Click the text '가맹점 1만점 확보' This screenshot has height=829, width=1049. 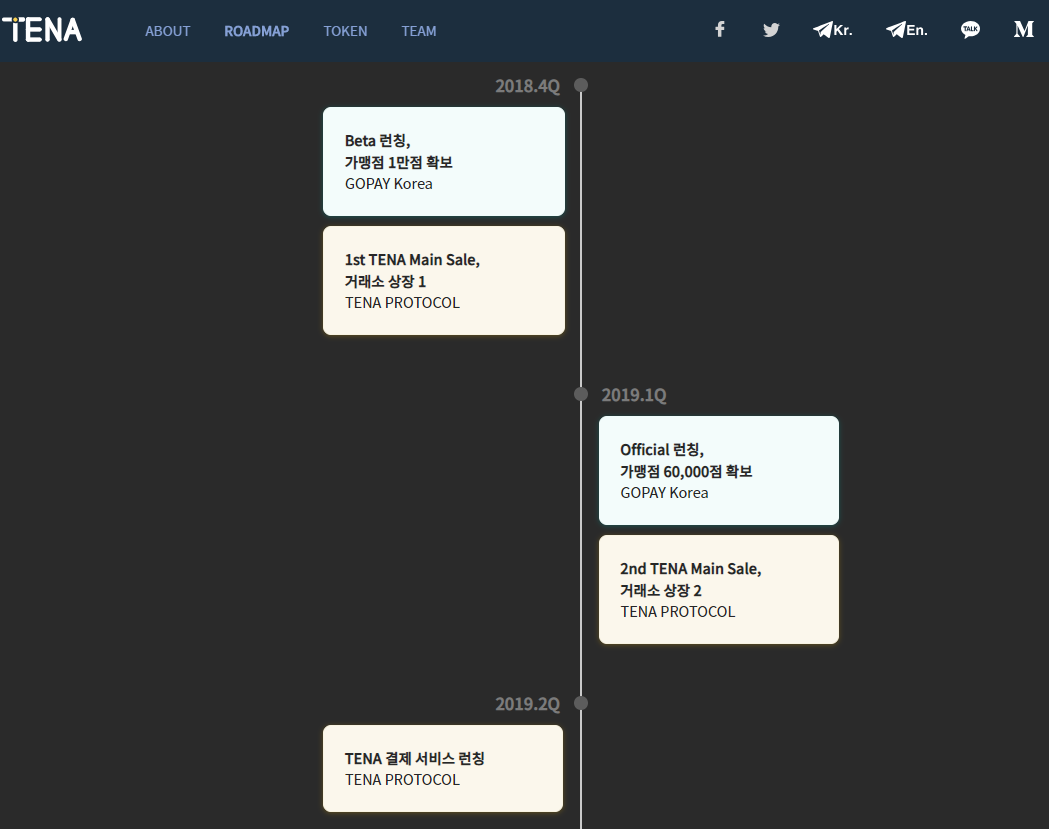tap(399, 162)
